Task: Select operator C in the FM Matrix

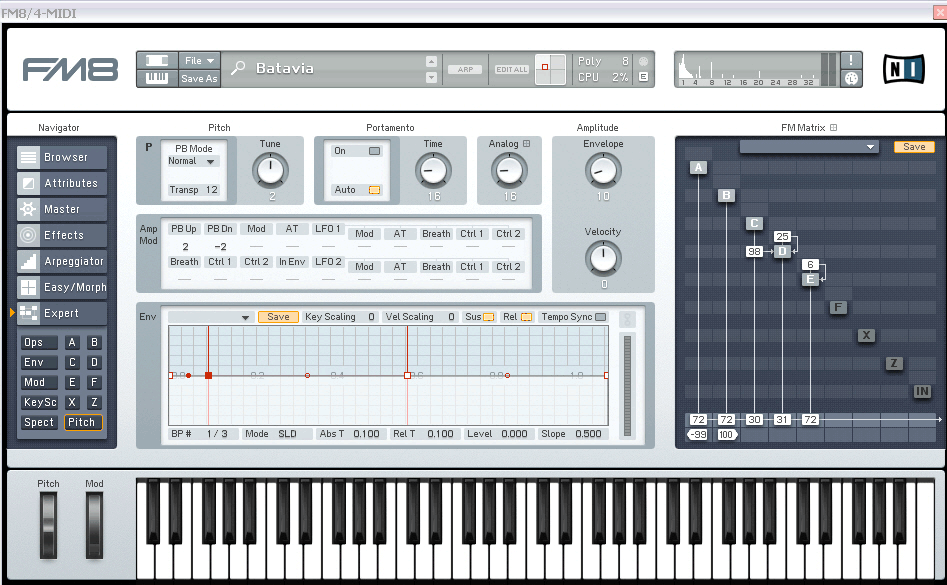Action: tap(754, 223)
